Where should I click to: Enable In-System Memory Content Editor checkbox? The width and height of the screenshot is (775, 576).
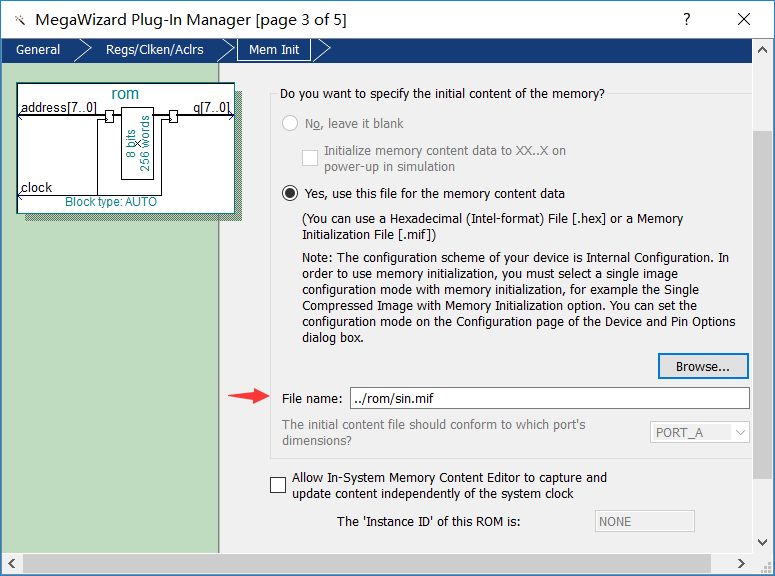278,485
